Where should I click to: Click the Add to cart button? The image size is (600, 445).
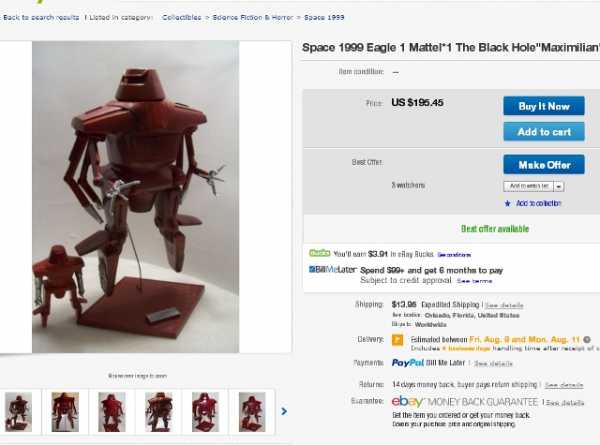[544, 132]
